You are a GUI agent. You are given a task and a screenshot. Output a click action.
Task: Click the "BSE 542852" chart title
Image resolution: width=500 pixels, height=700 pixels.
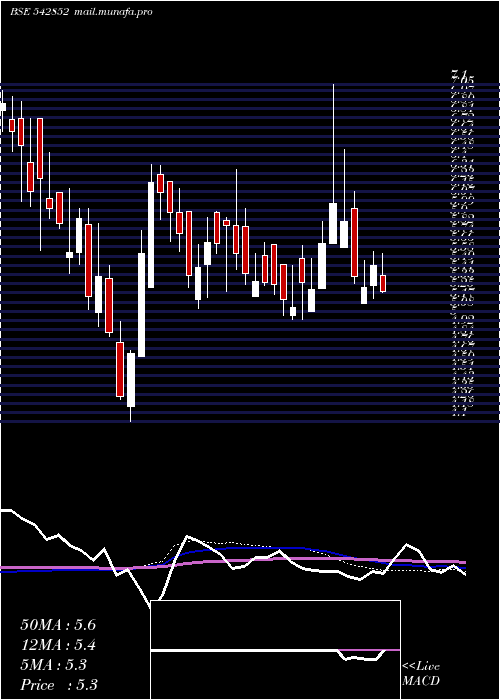pyautogui.click(x=39, y=12)
